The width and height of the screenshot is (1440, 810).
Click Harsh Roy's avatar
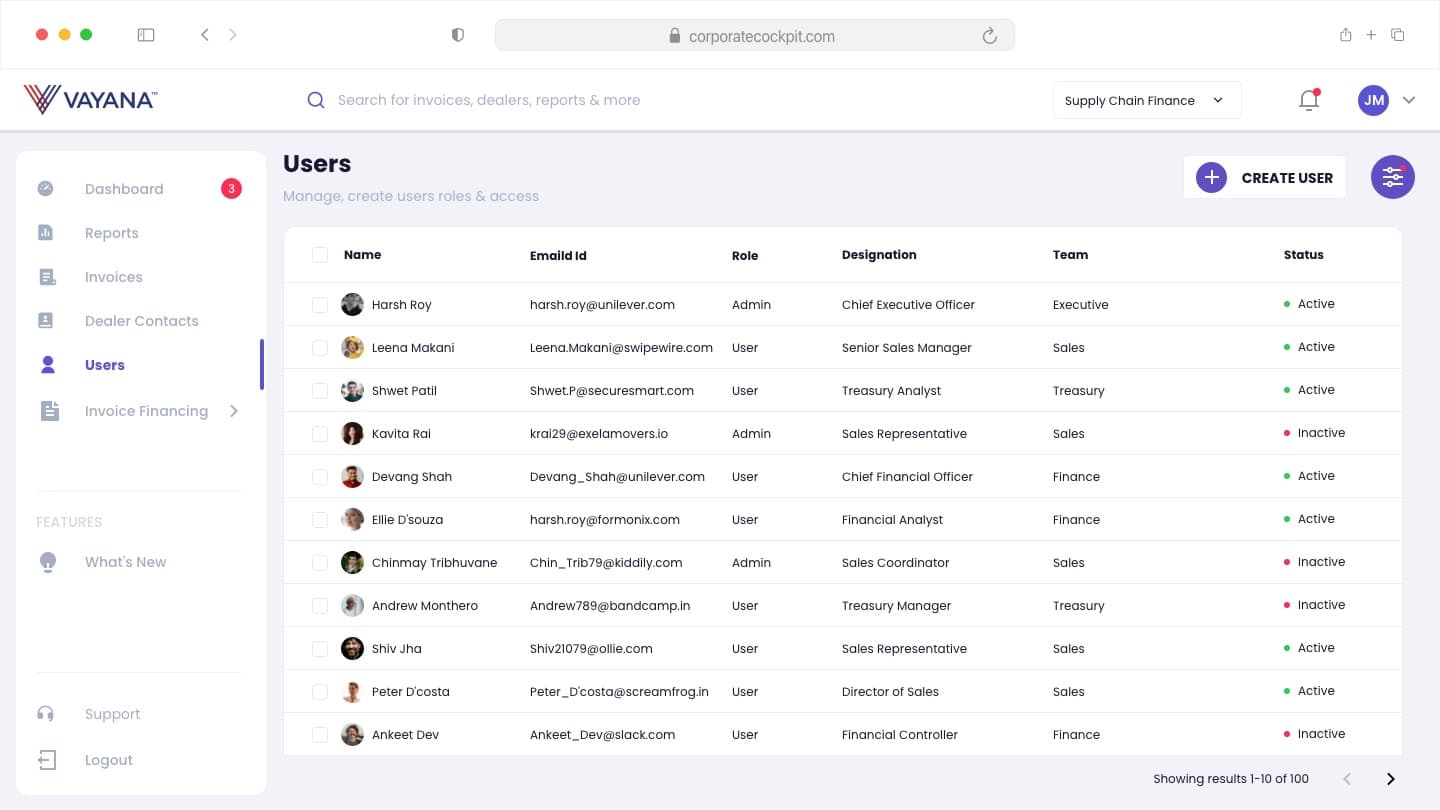[x=352, y=304]
